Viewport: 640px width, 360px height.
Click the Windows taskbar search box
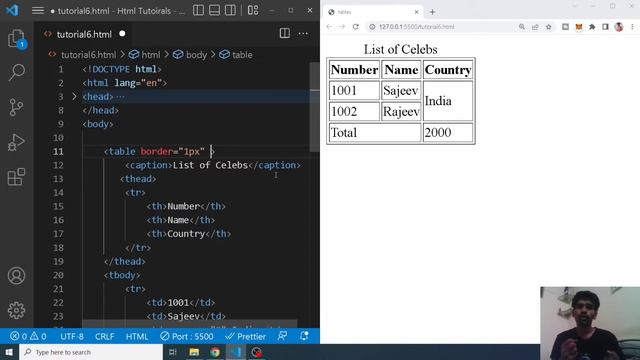91,352
